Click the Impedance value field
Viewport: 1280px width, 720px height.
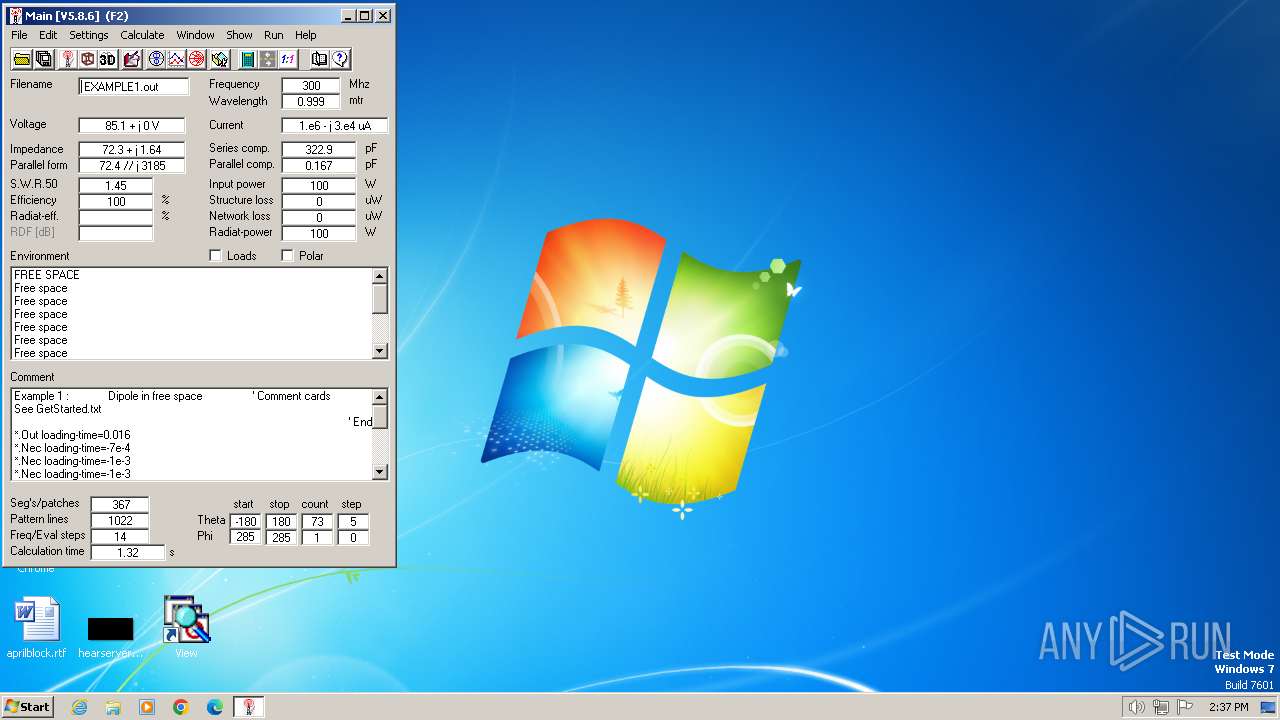132,150
